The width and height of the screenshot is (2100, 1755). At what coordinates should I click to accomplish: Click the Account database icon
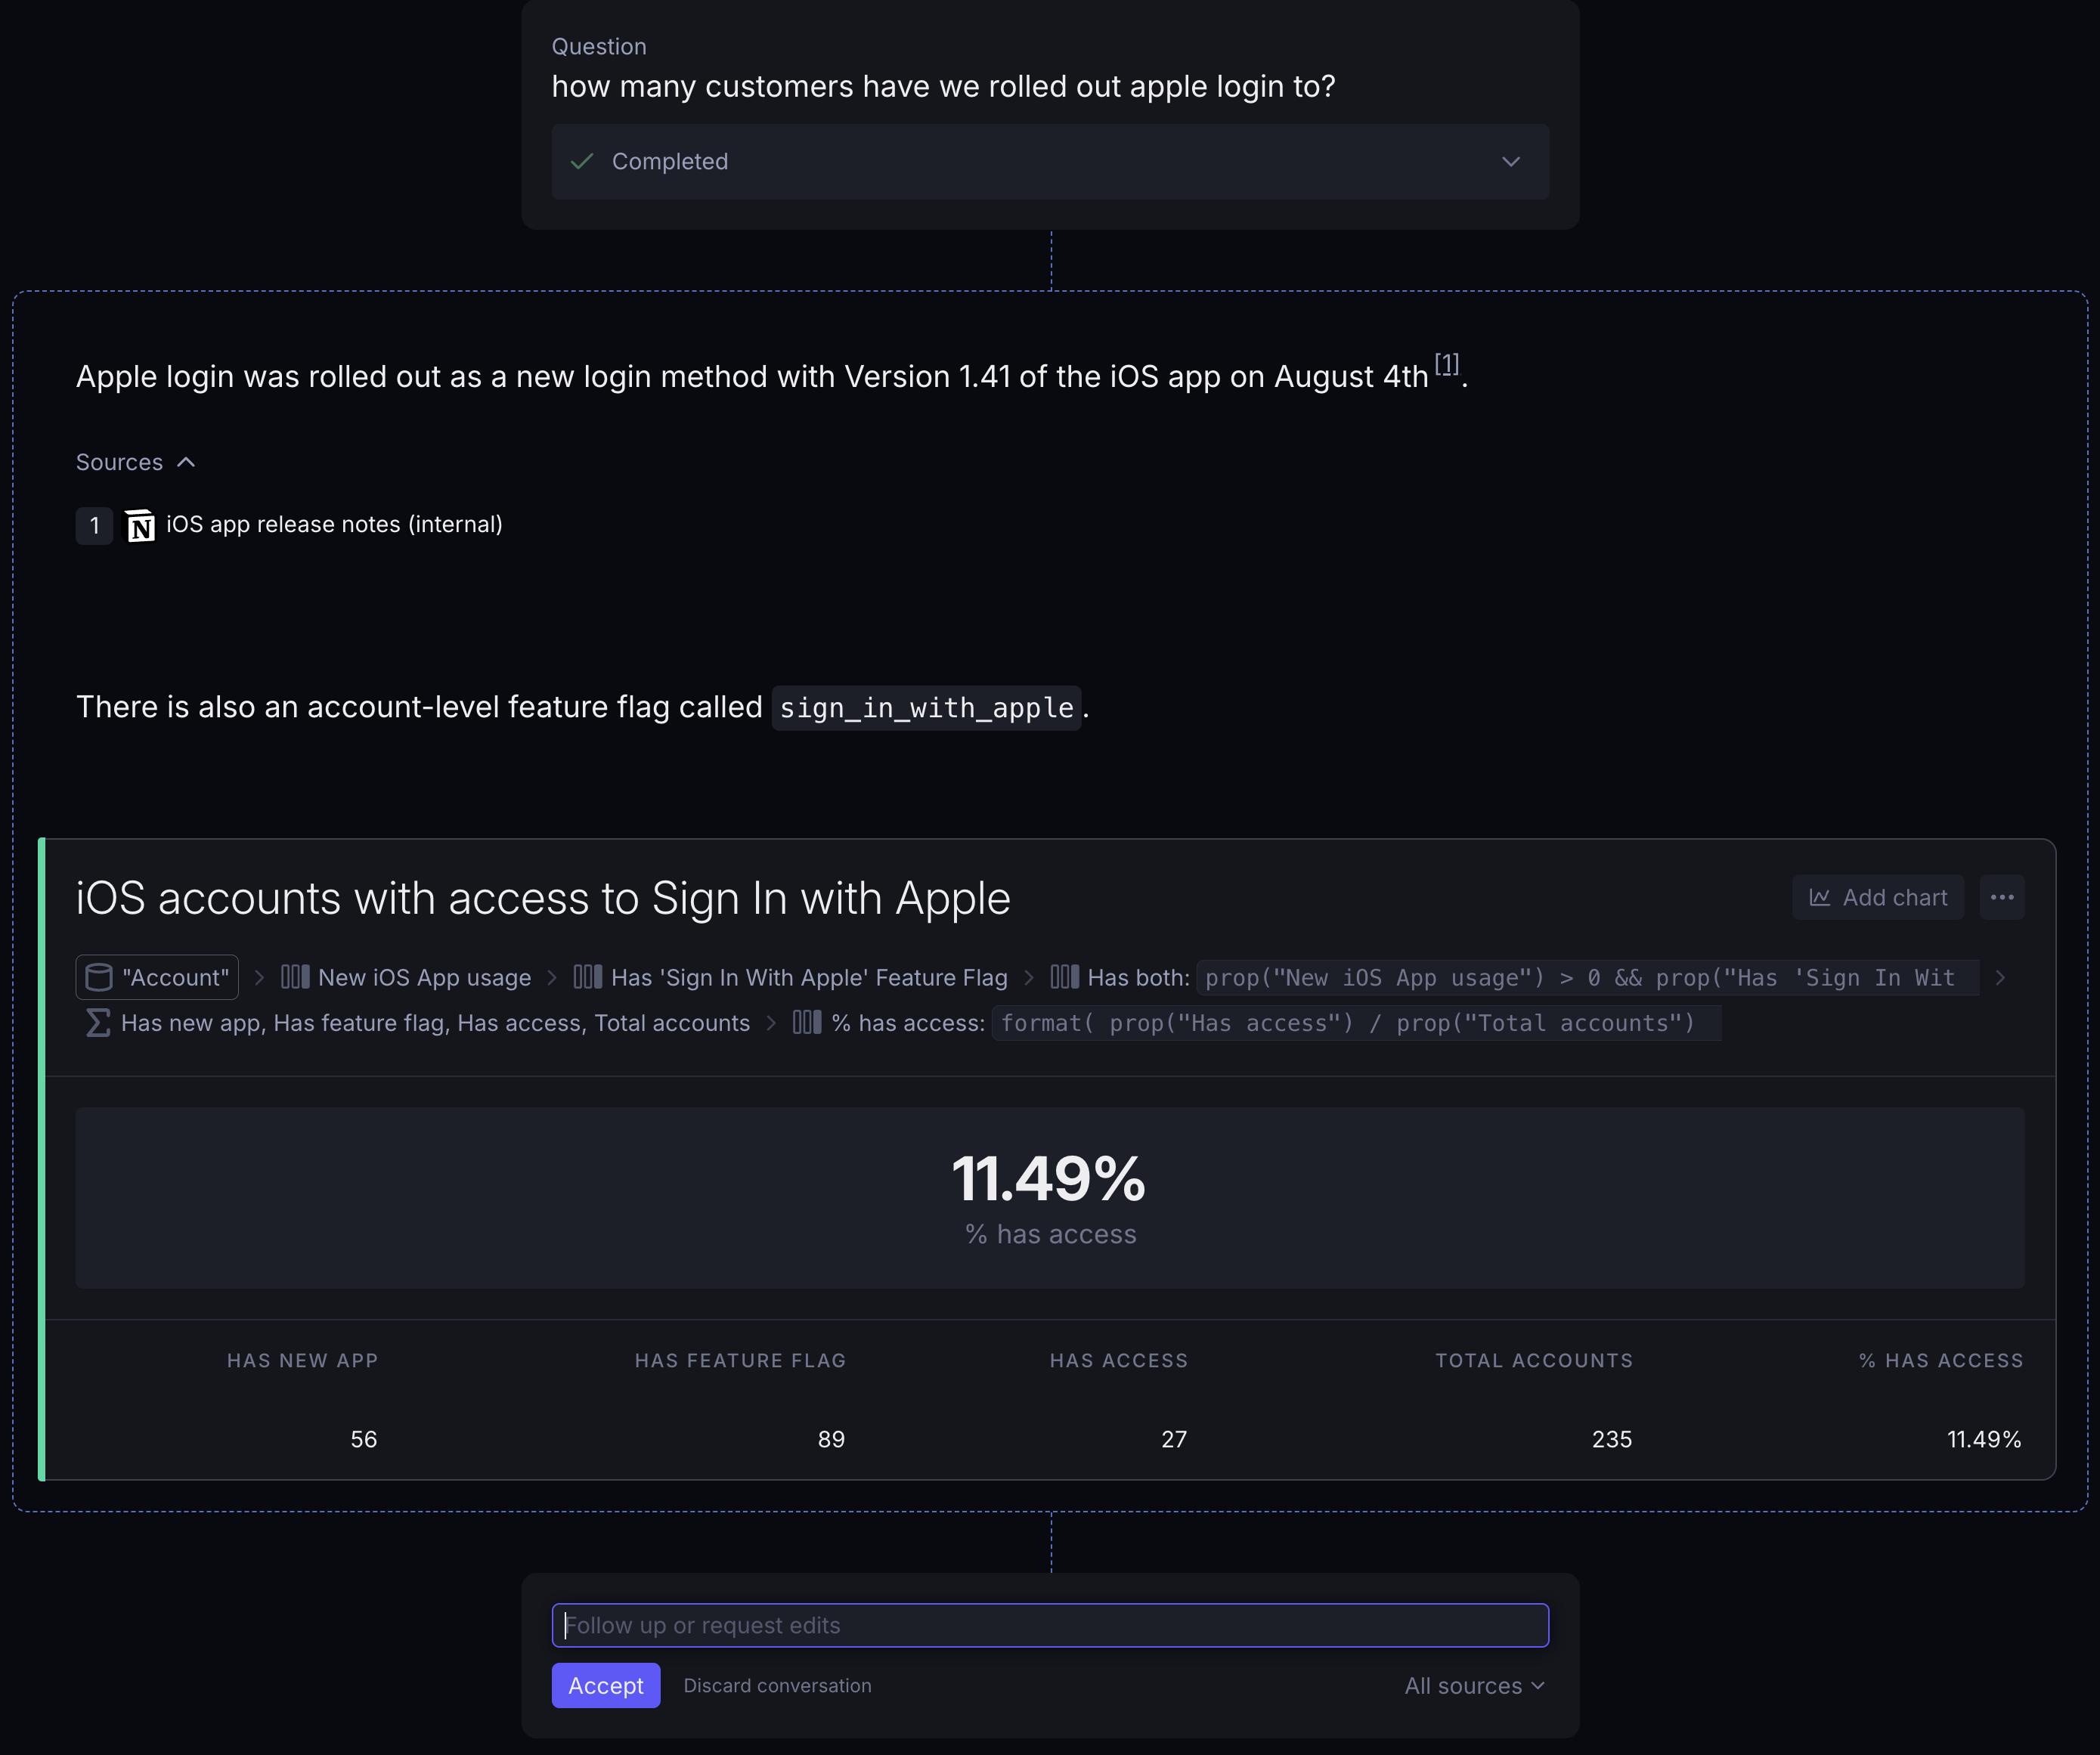pyautogui.click(x=99, y=977)
